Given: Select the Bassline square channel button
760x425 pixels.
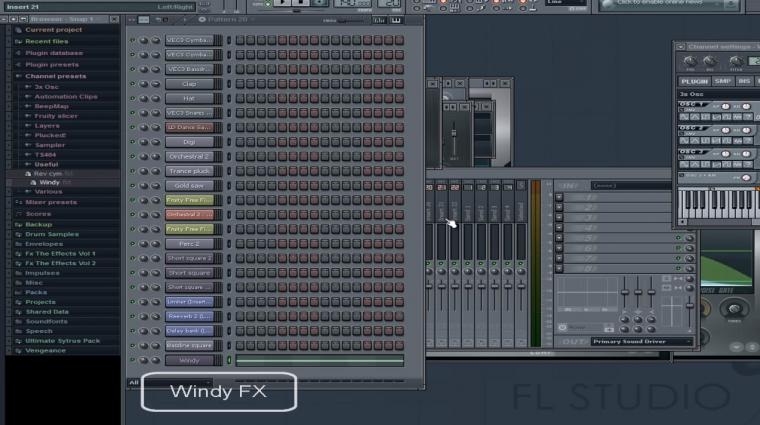Looking at the screenshot, I should tap(189, 346).
